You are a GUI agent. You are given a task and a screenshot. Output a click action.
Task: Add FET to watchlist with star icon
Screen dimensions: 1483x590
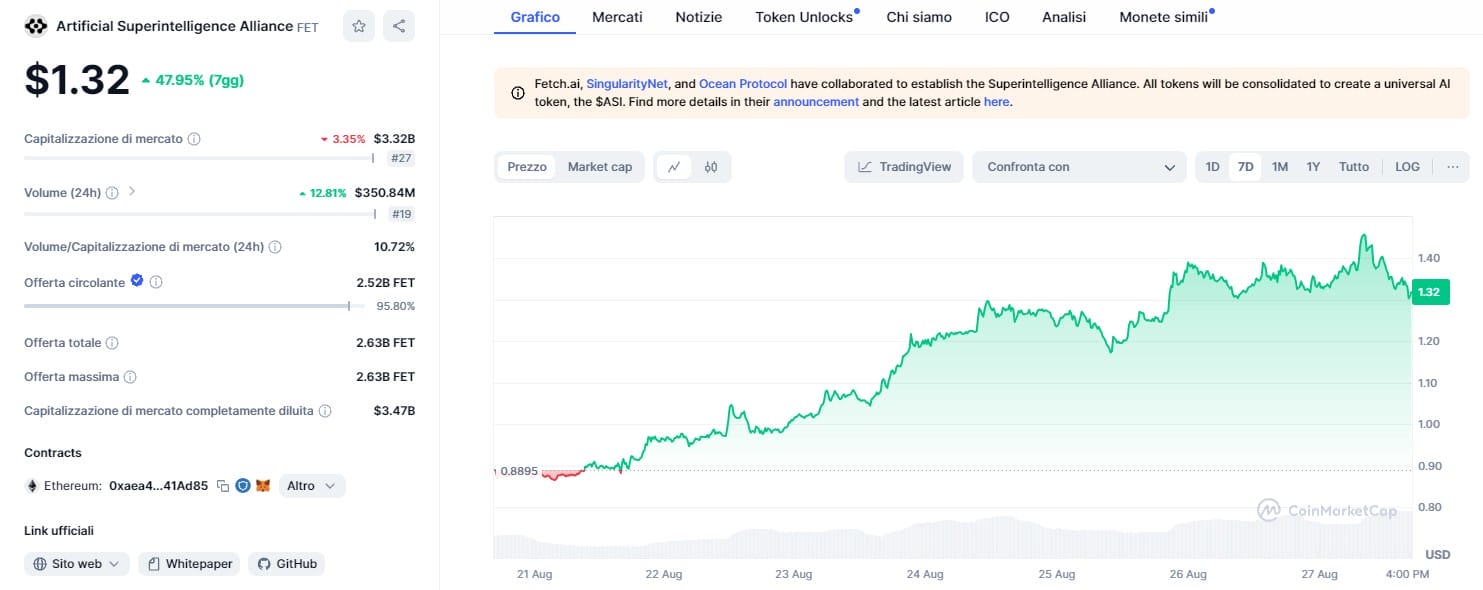(359, 26)
